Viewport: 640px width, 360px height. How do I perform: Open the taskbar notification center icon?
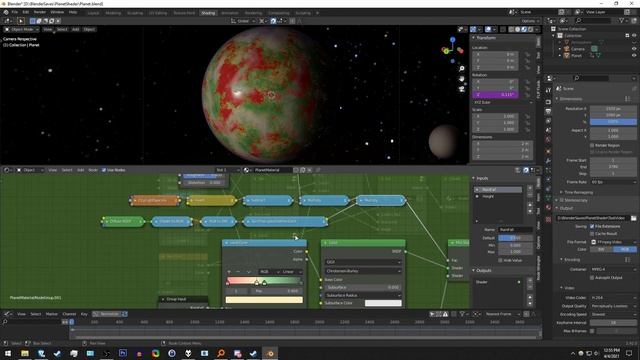(x=629, y=353)
